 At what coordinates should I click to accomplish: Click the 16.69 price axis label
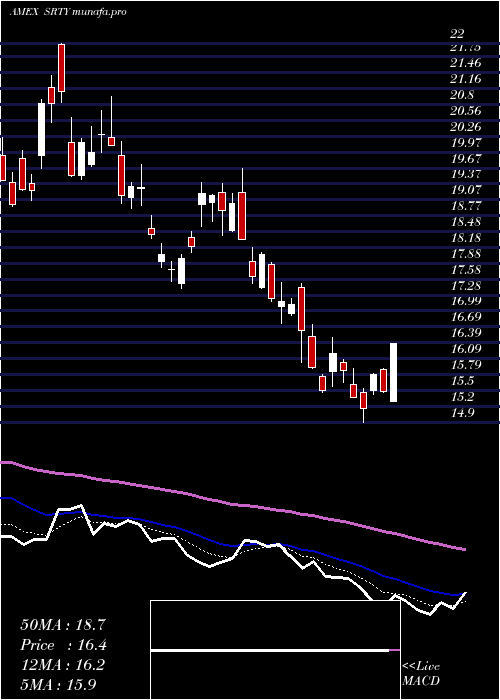(465, 317)
